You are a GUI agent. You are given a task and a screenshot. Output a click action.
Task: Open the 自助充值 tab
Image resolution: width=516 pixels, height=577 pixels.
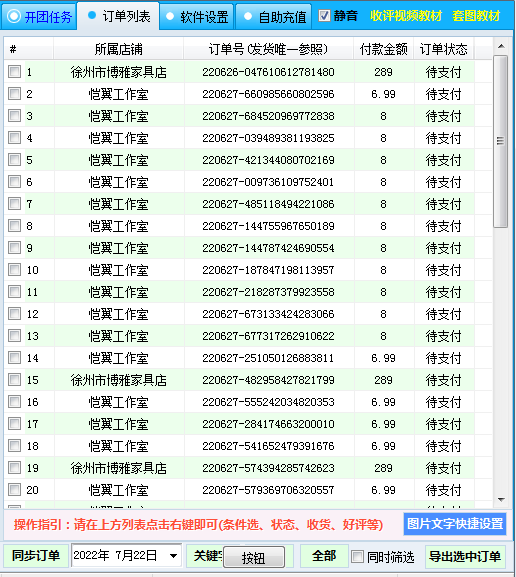274,17
